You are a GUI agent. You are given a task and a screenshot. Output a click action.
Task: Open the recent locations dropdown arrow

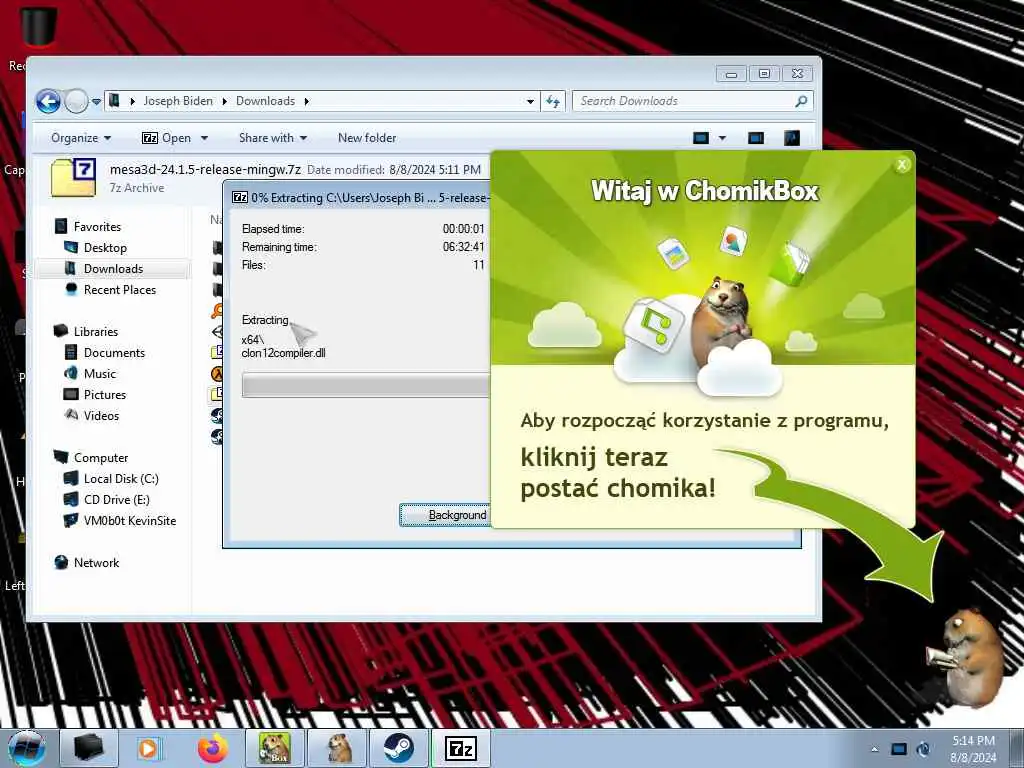tap(96, 102)
